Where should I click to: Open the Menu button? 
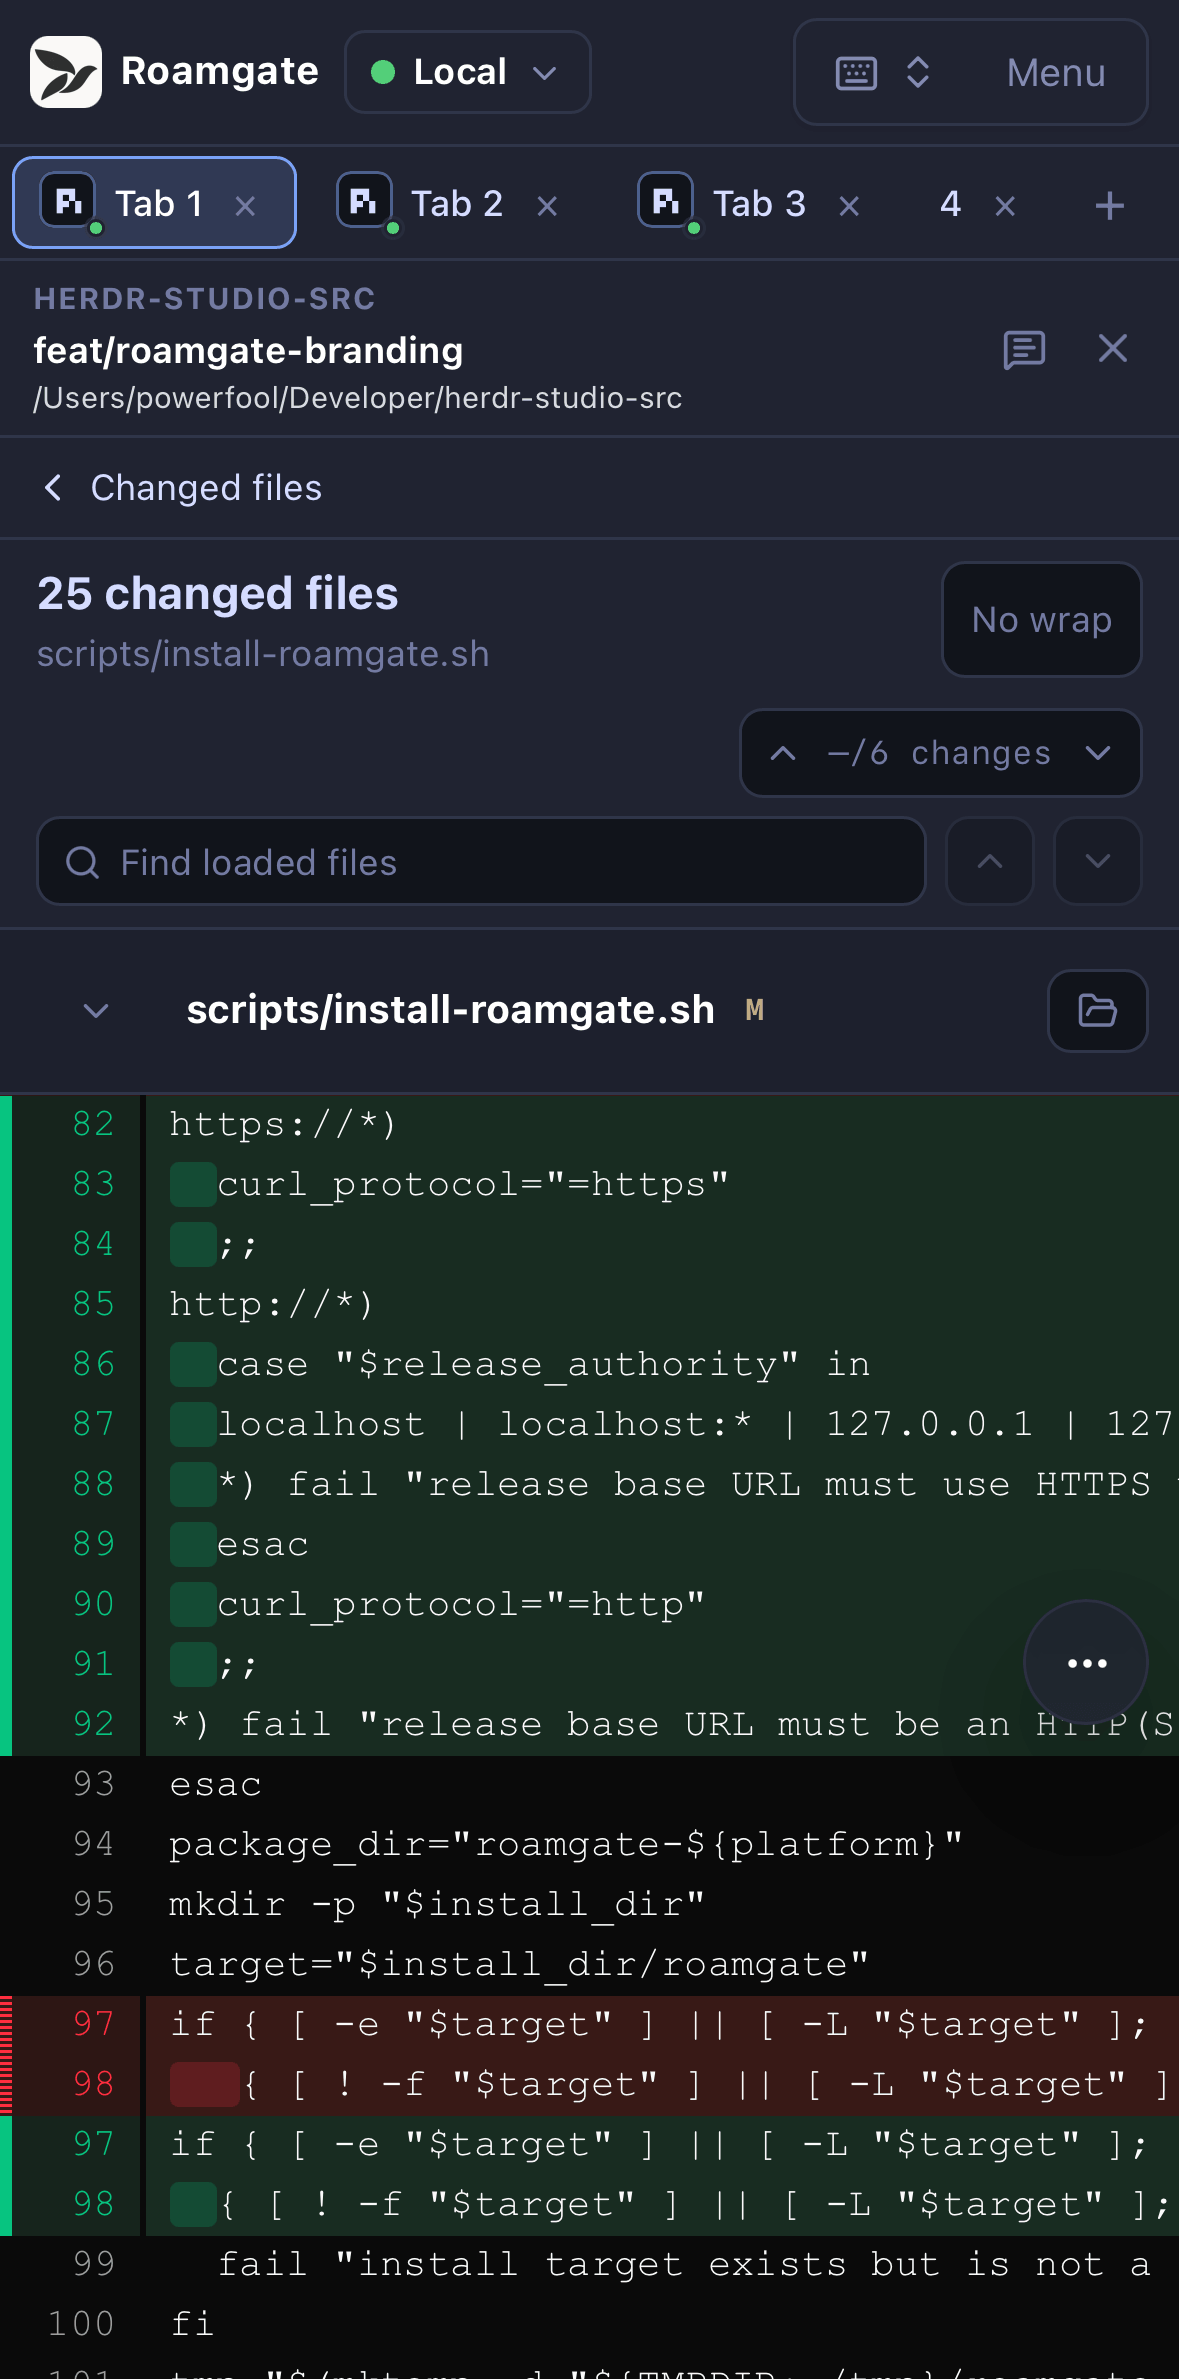click(1056, 73)
